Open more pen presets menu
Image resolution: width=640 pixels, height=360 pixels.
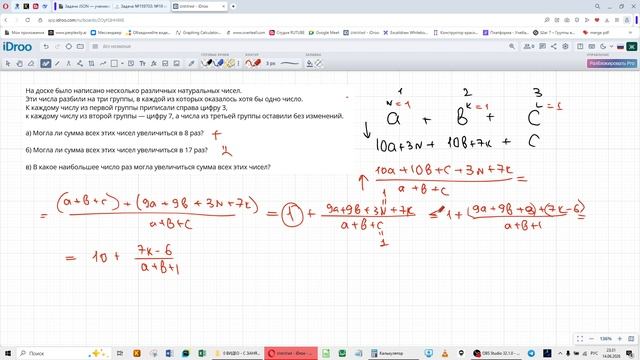(x=238, y=63)
